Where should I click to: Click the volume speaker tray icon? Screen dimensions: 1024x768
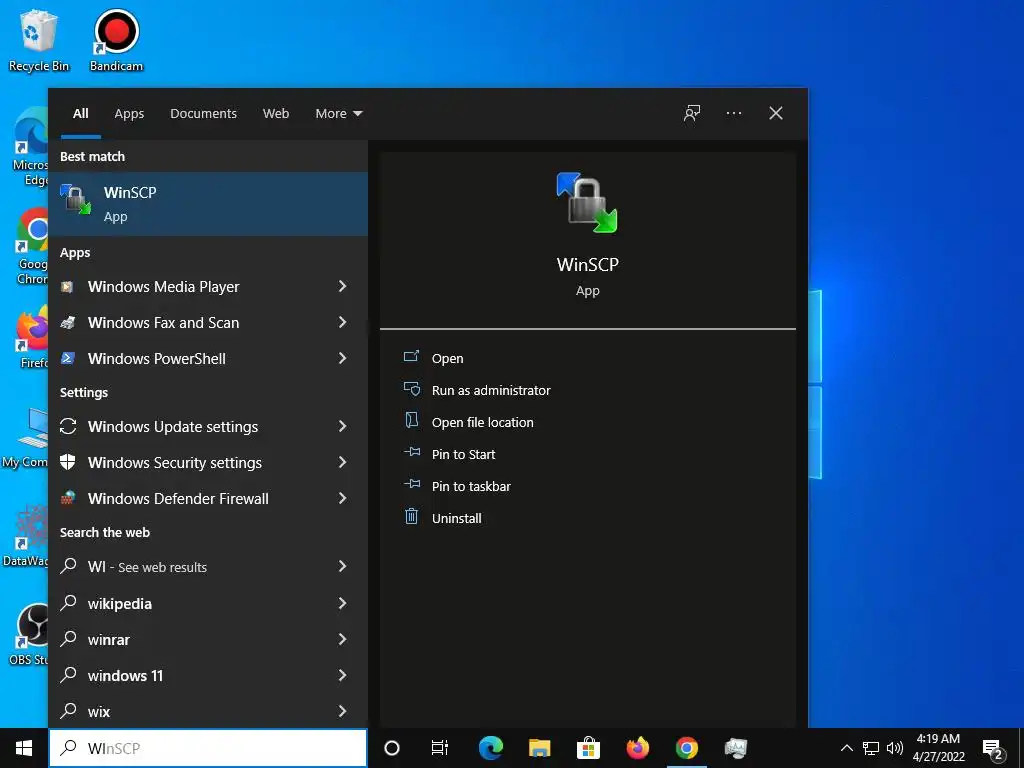coord(895,748)
